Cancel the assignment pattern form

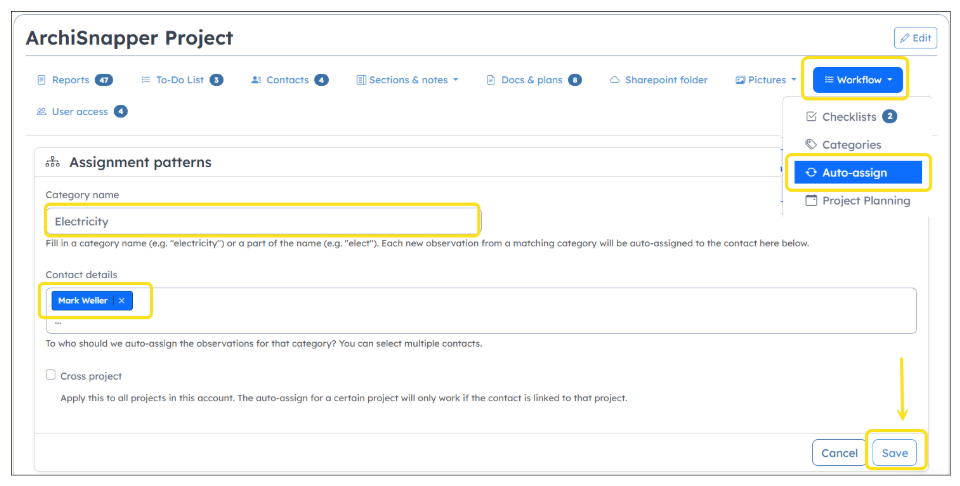click(839, 453)
